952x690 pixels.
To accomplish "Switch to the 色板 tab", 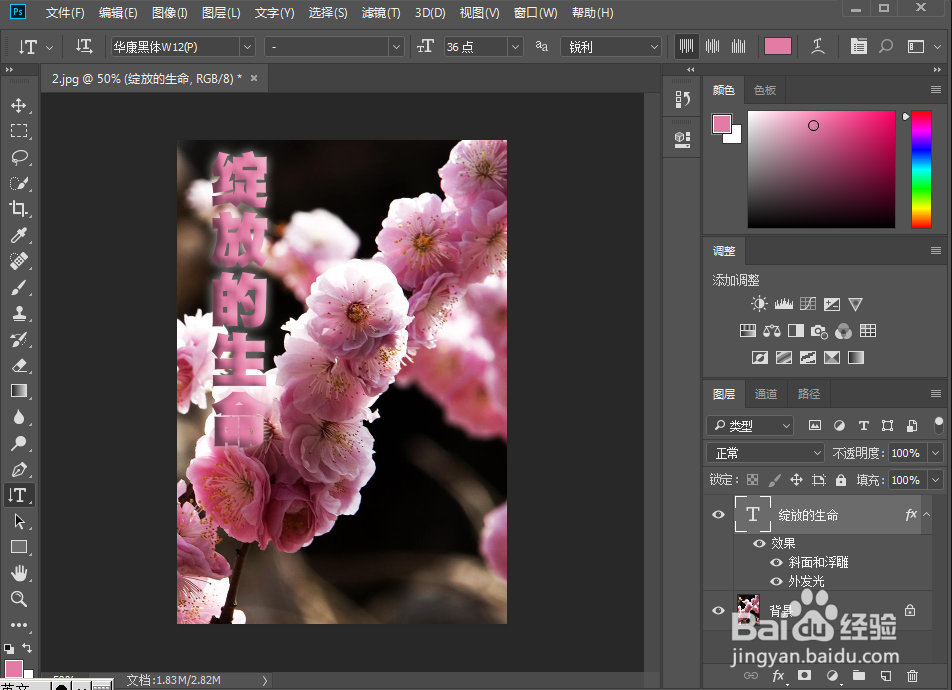I will click(764, 90).
